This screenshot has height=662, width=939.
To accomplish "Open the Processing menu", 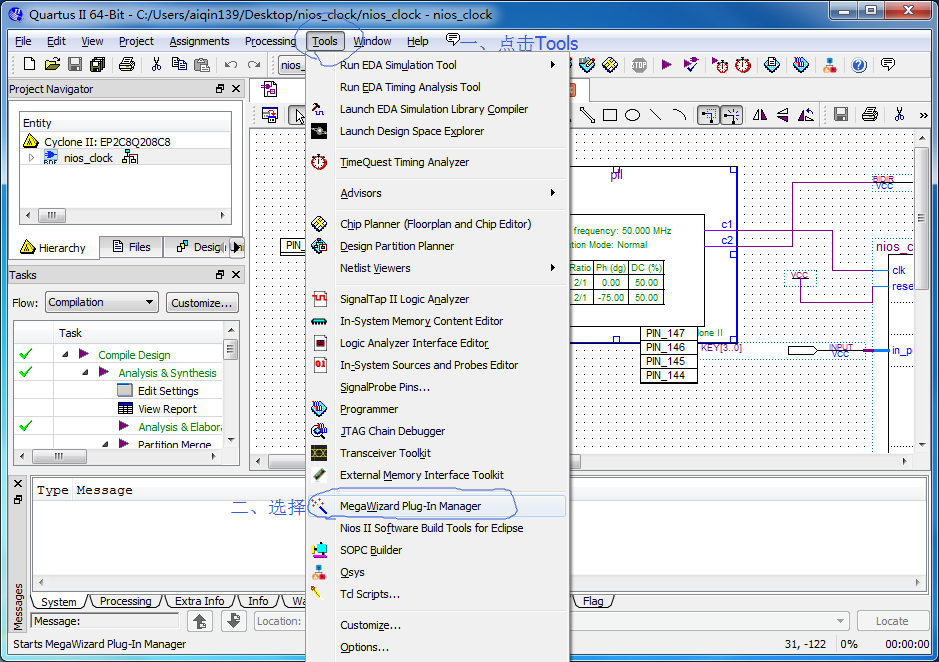I will [x=271, y=41].
